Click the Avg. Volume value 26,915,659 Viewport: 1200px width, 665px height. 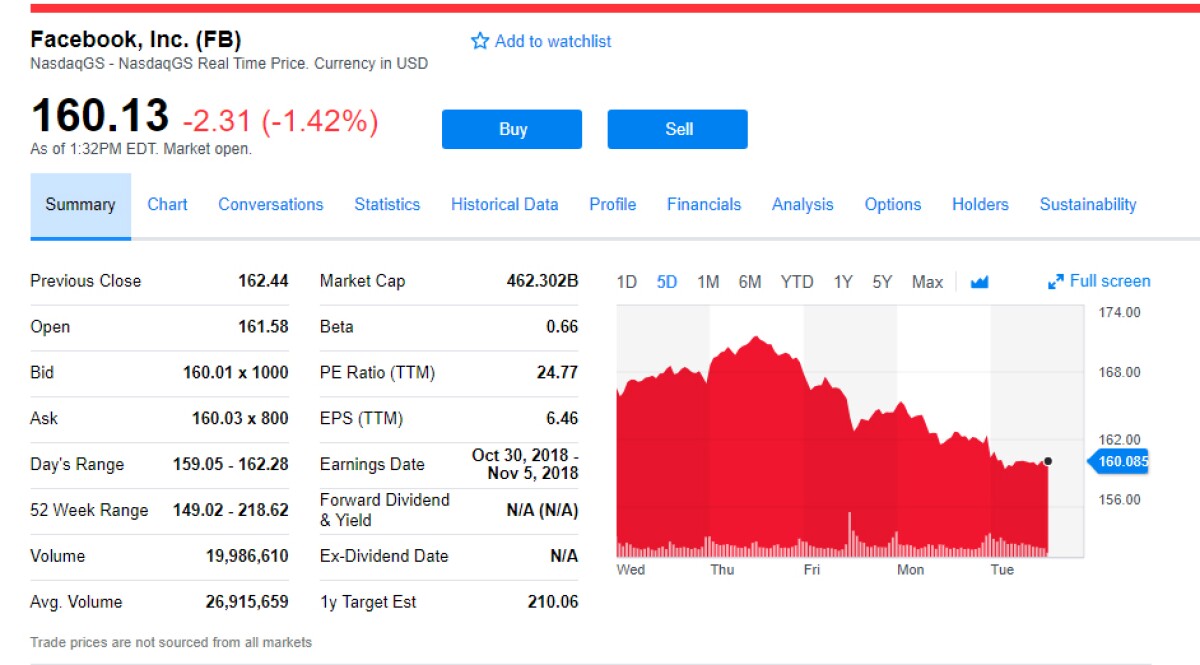(x=247, y=602)
